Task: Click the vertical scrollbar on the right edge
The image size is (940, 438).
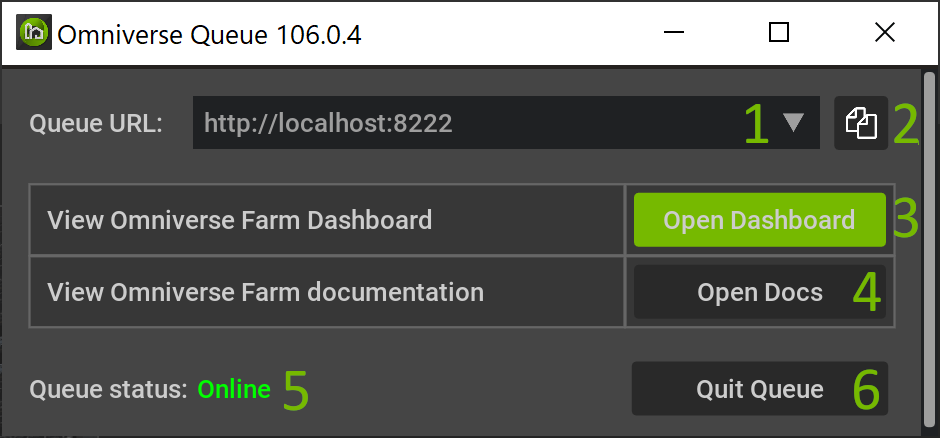Action: click(x=929, y=252)
